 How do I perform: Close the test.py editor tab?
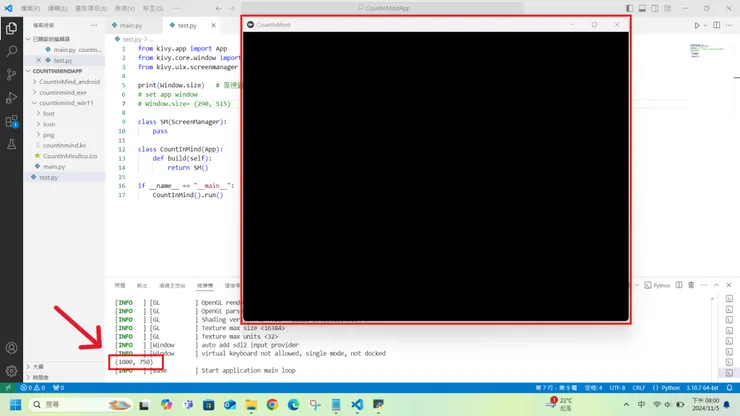[x=213, y=25]
